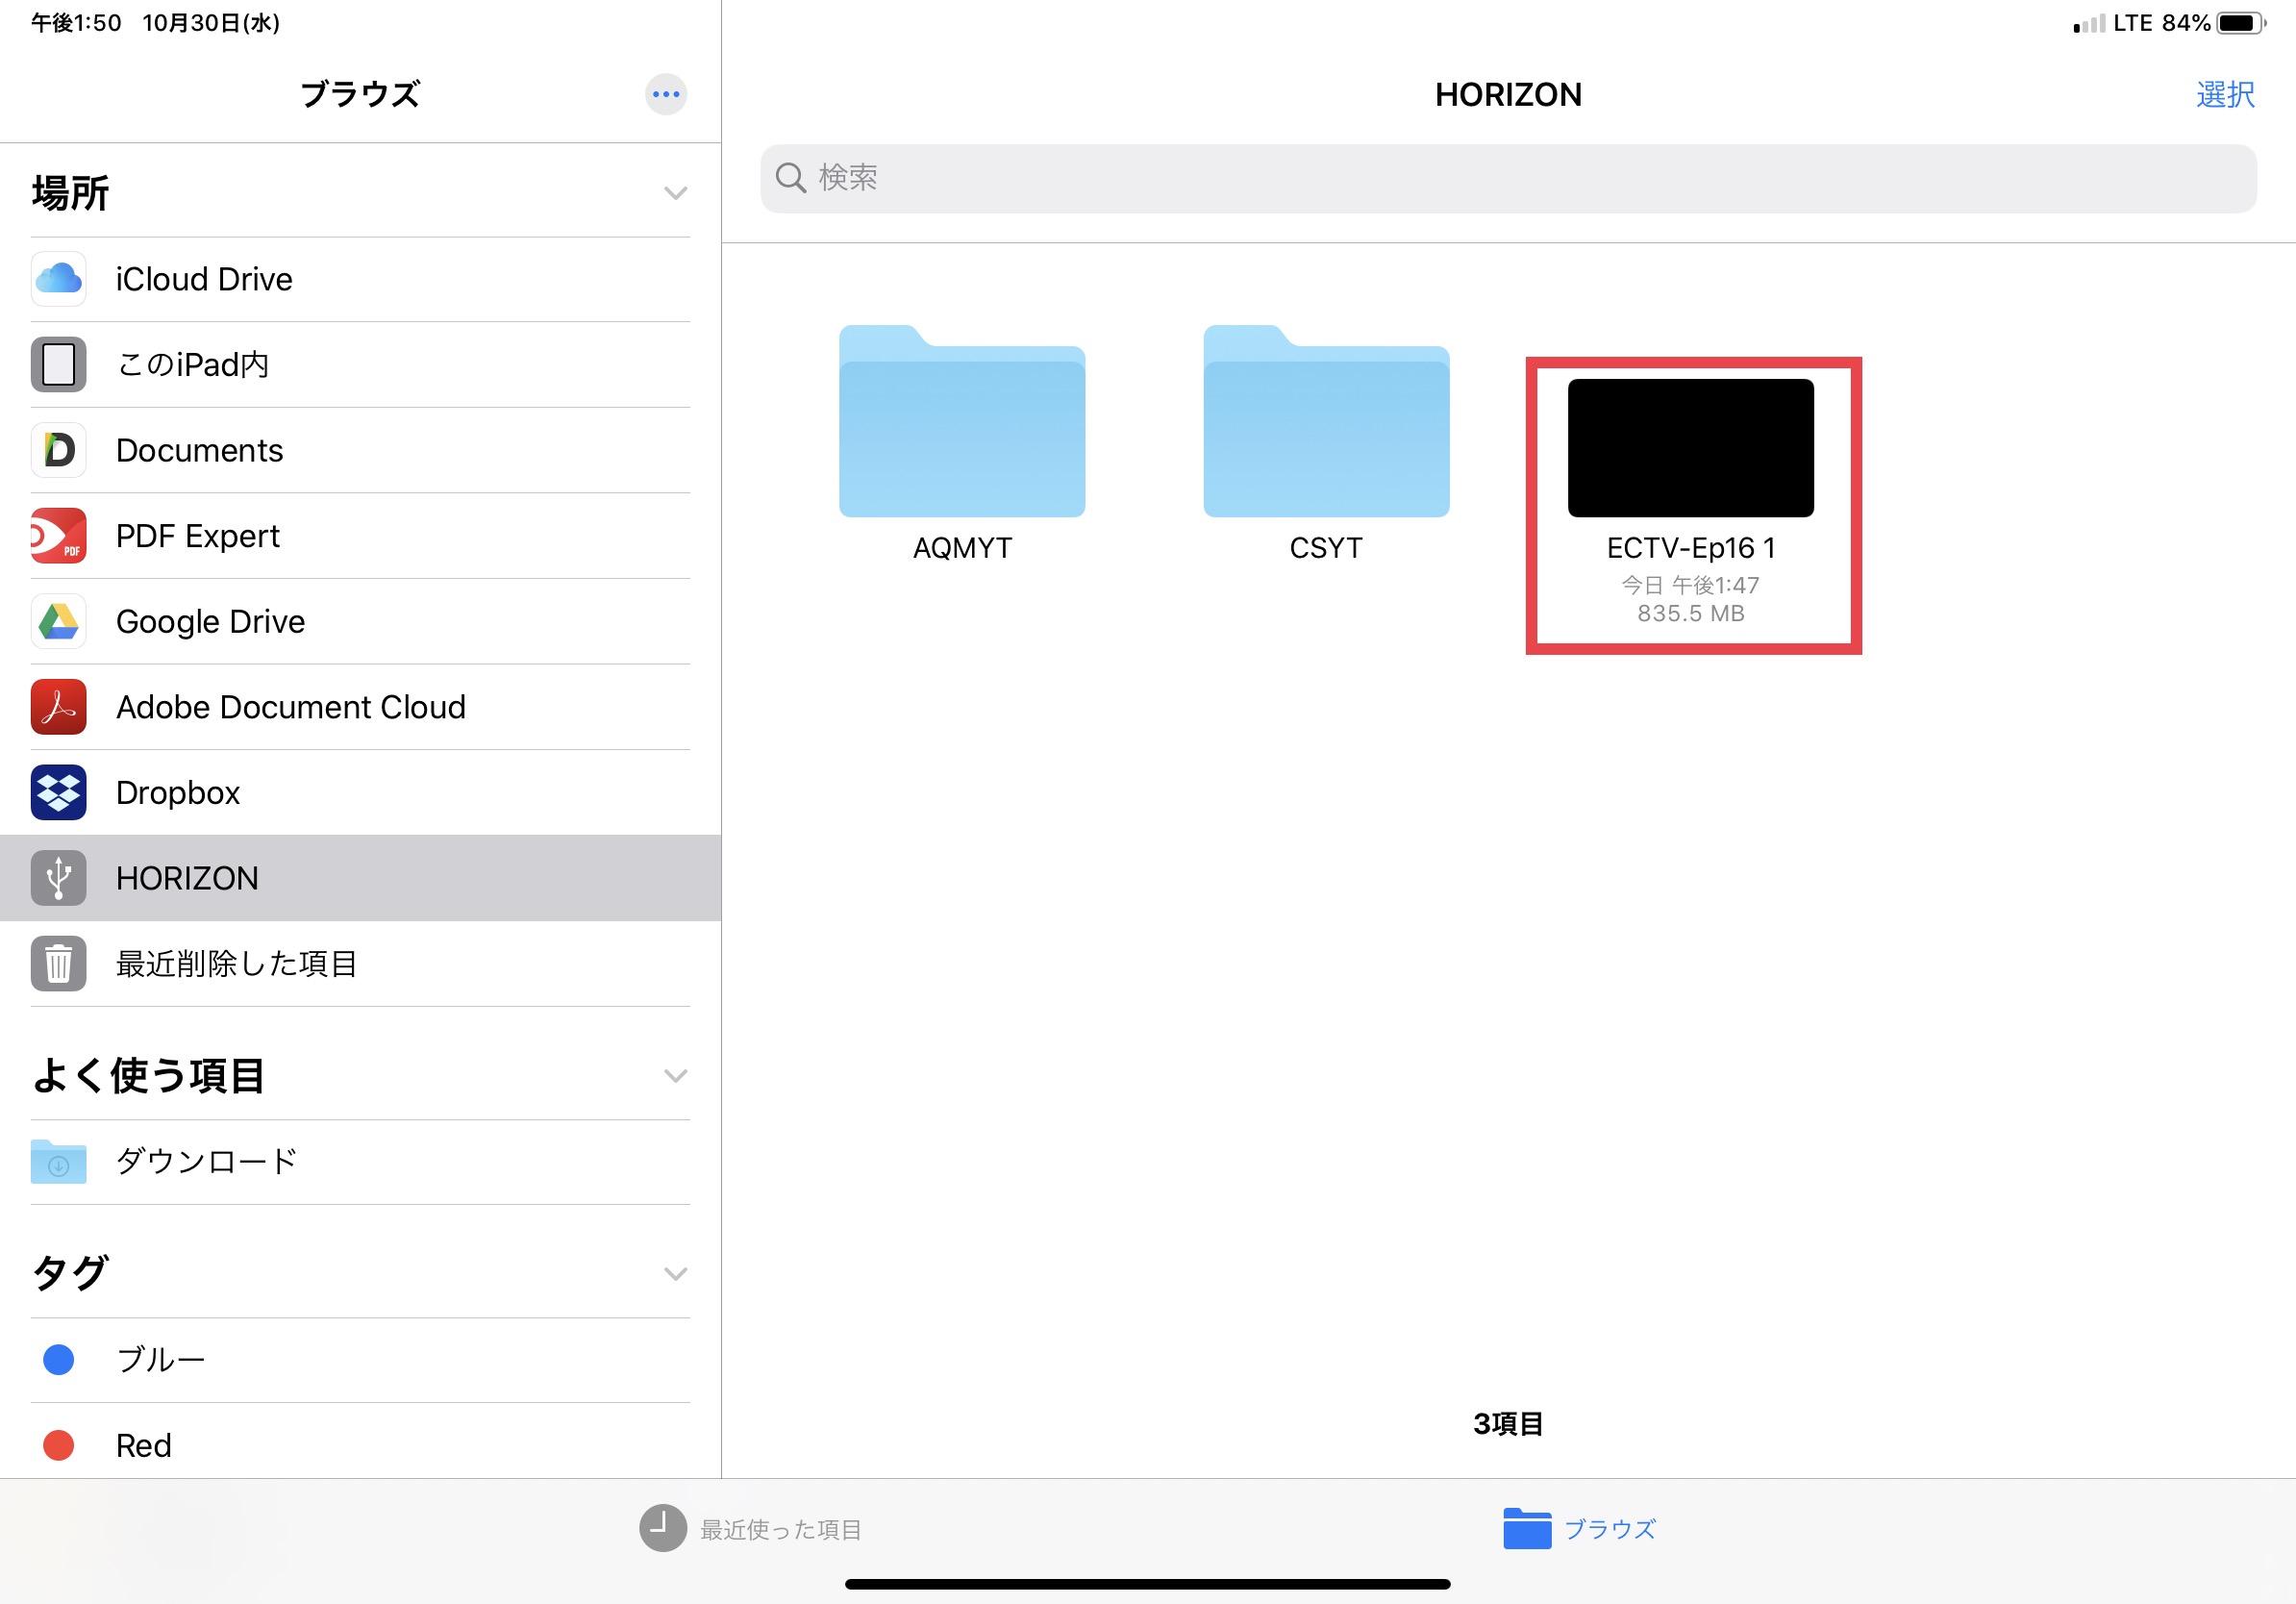Select the Documents app icon
The image size is (2296, 1604).
click(x=58, y=450)
